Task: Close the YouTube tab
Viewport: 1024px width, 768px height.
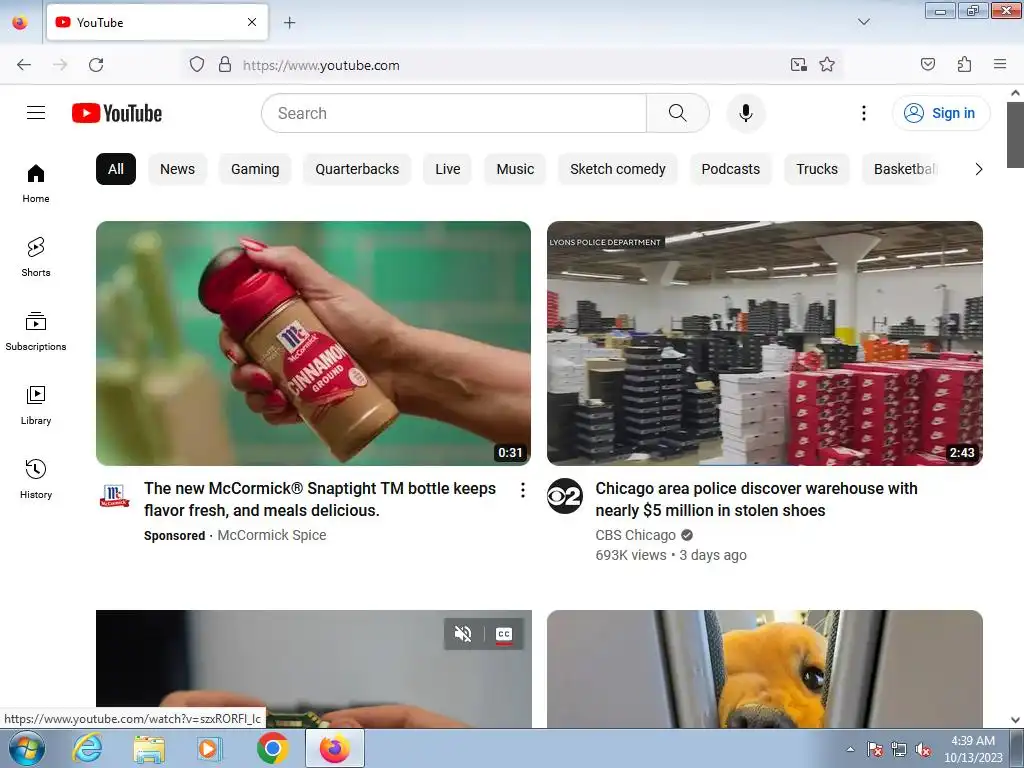Action: [x=251, y=22]
